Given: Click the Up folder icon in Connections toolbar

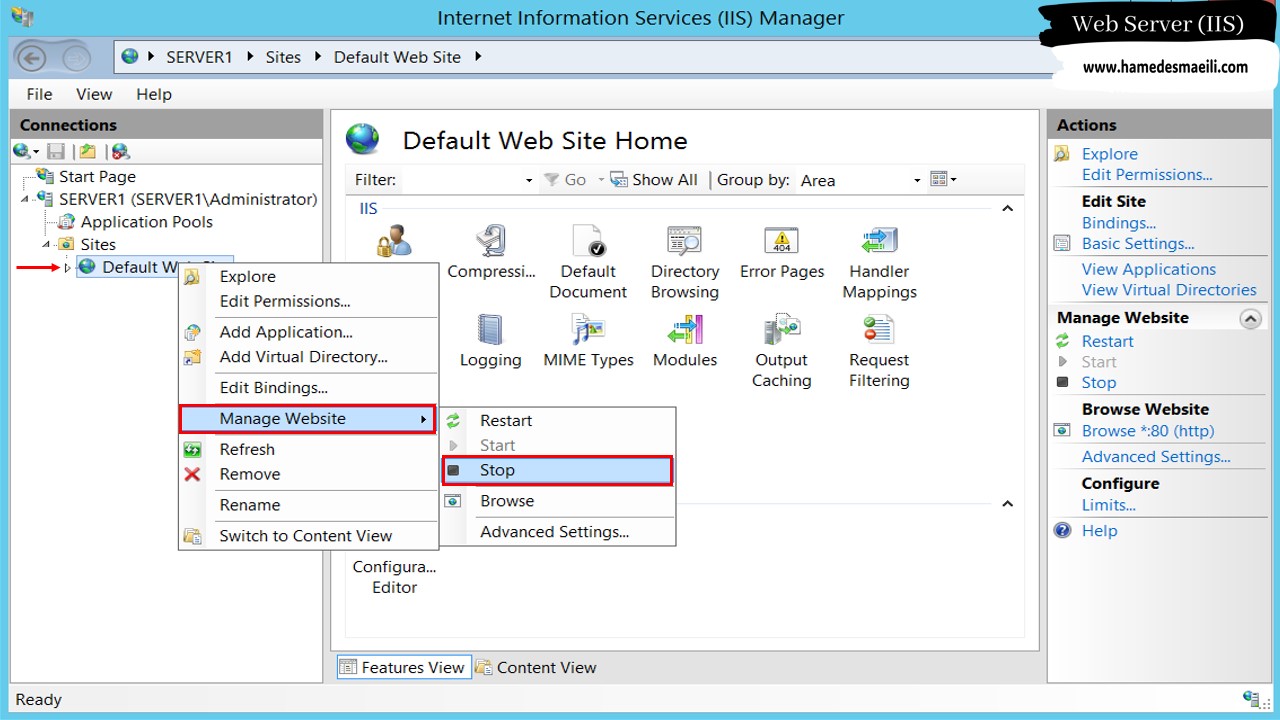Looking at the screenshot, I should 88,152.
